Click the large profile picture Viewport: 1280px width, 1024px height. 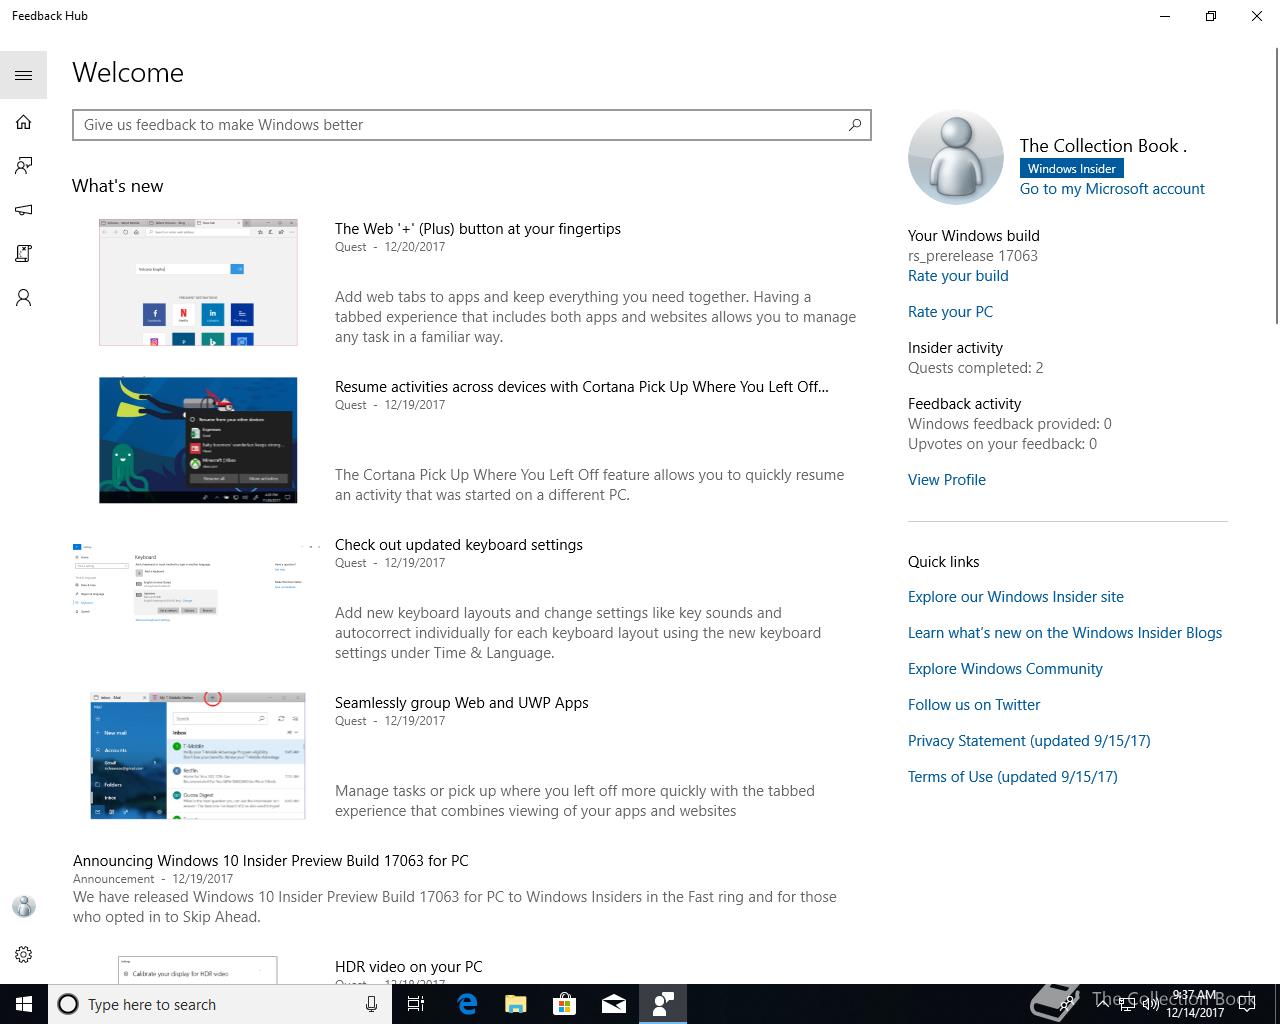[x=955, y=158]
